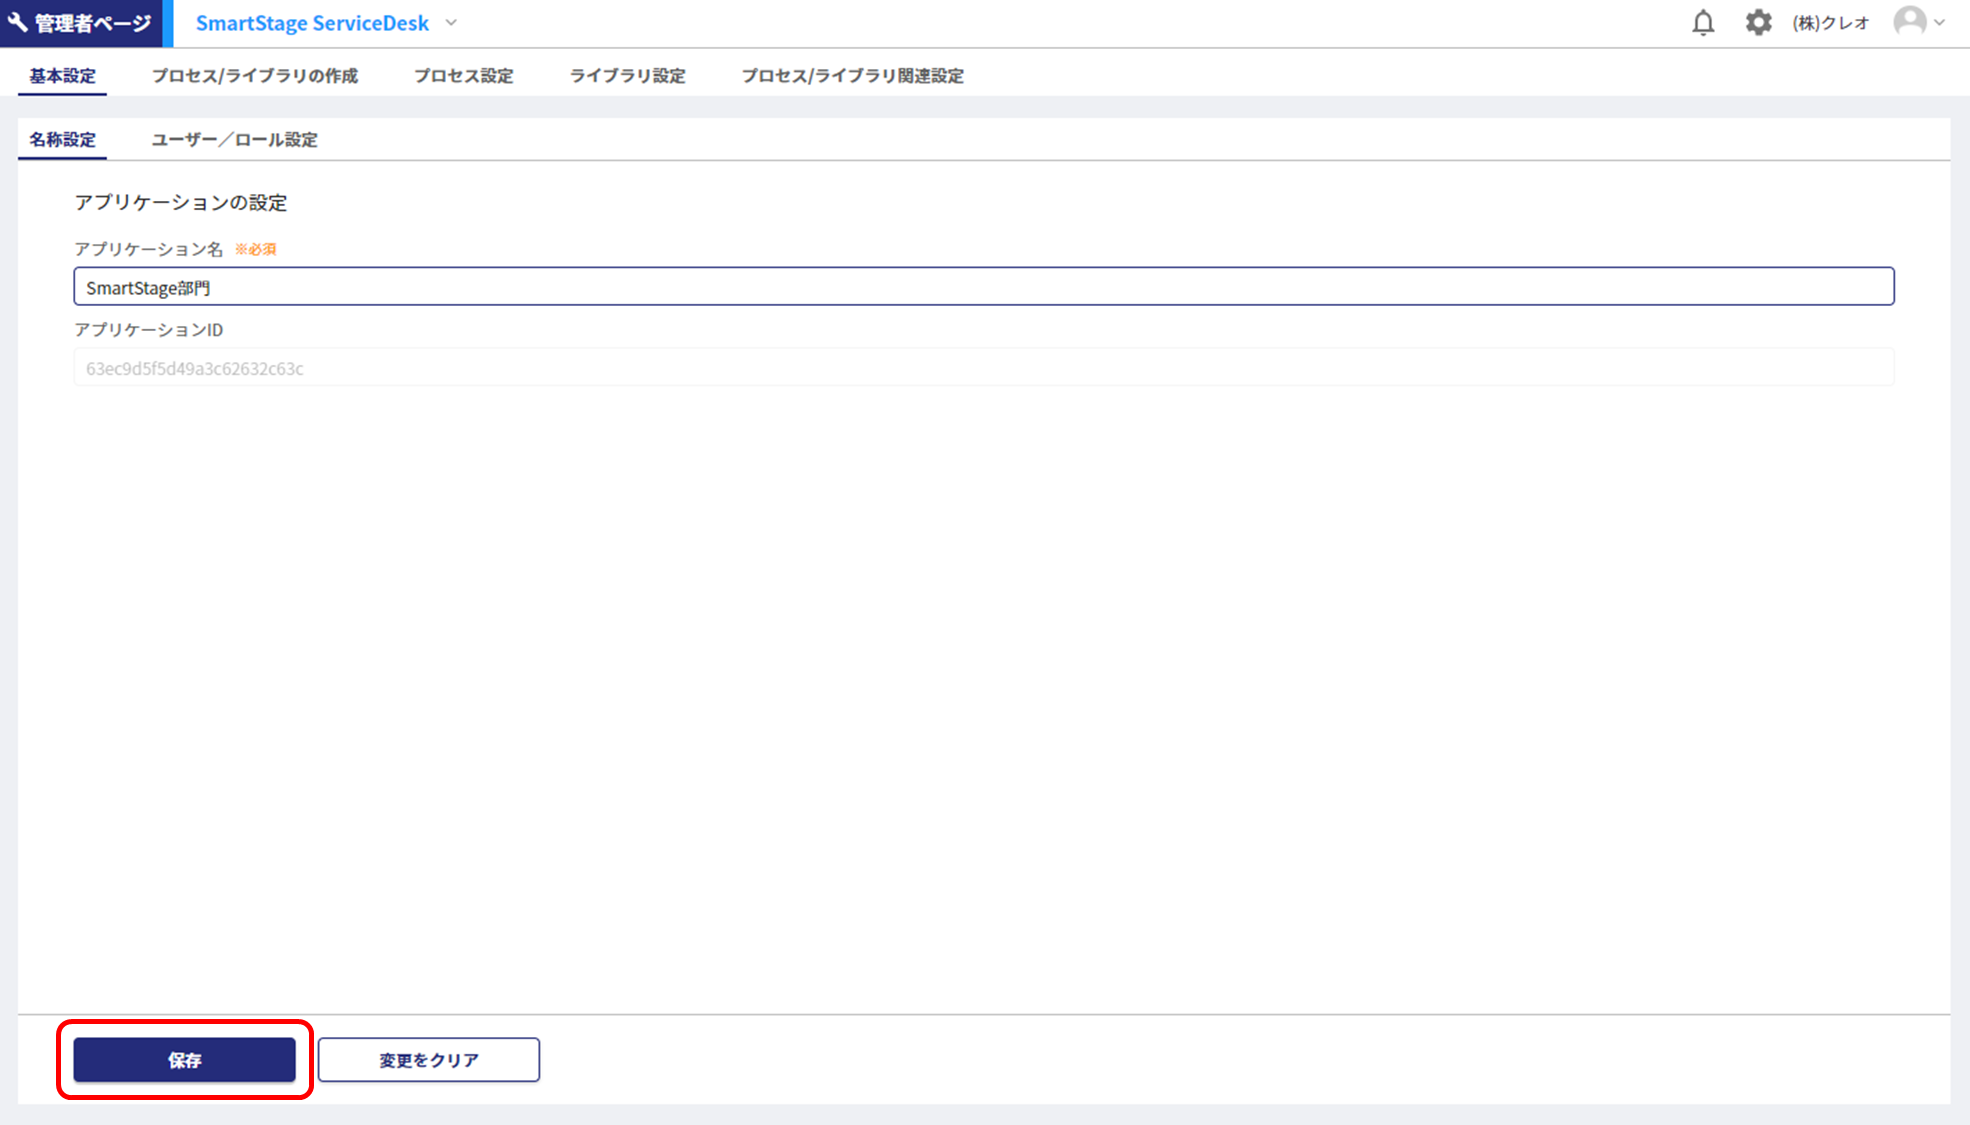The width and height of the screenshot is (1970, 1125).
Task: Switch to the プロセス設定 tab
Action: click(x=463, y=76)
